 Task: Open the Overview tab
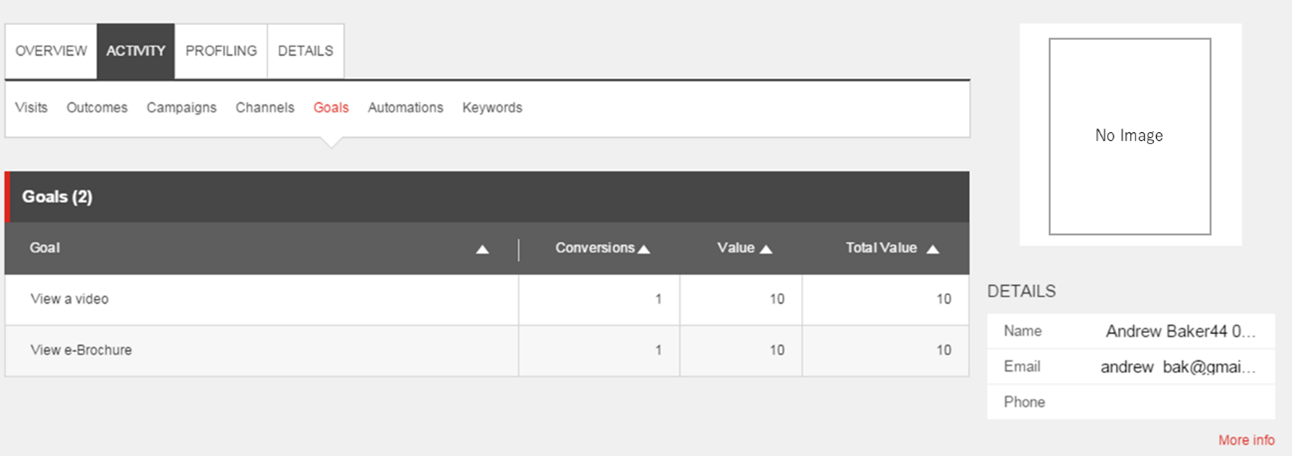pyautogui.click(x=51, y=51)
